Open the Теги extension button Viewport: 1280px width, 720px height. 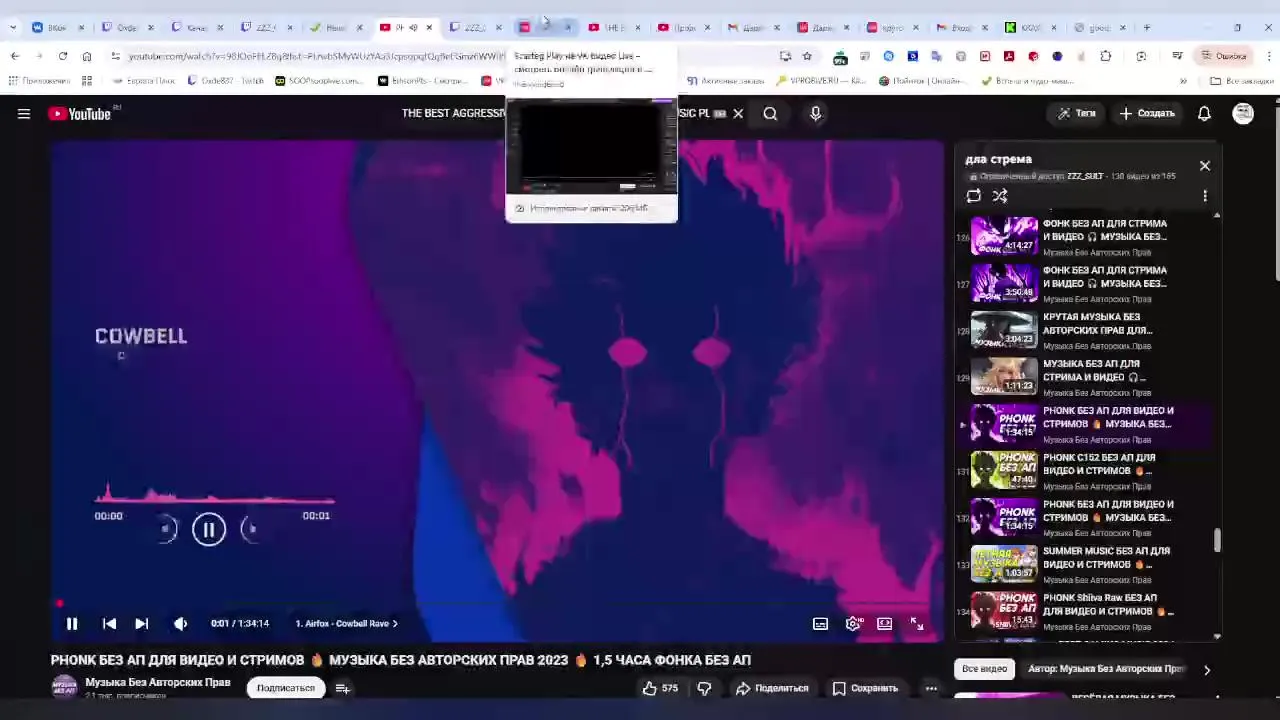click(x=1076, y=114)
